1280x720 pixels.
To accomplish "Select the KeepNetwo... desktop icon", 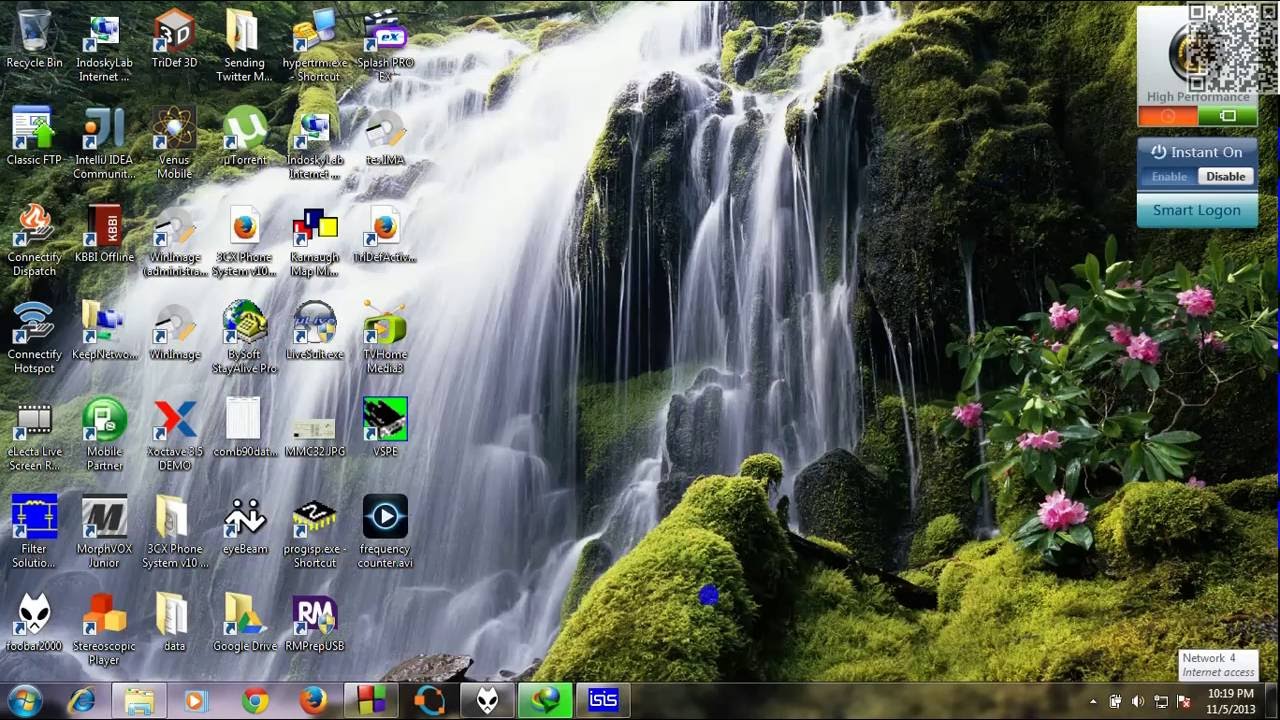I will coord(104,331).
